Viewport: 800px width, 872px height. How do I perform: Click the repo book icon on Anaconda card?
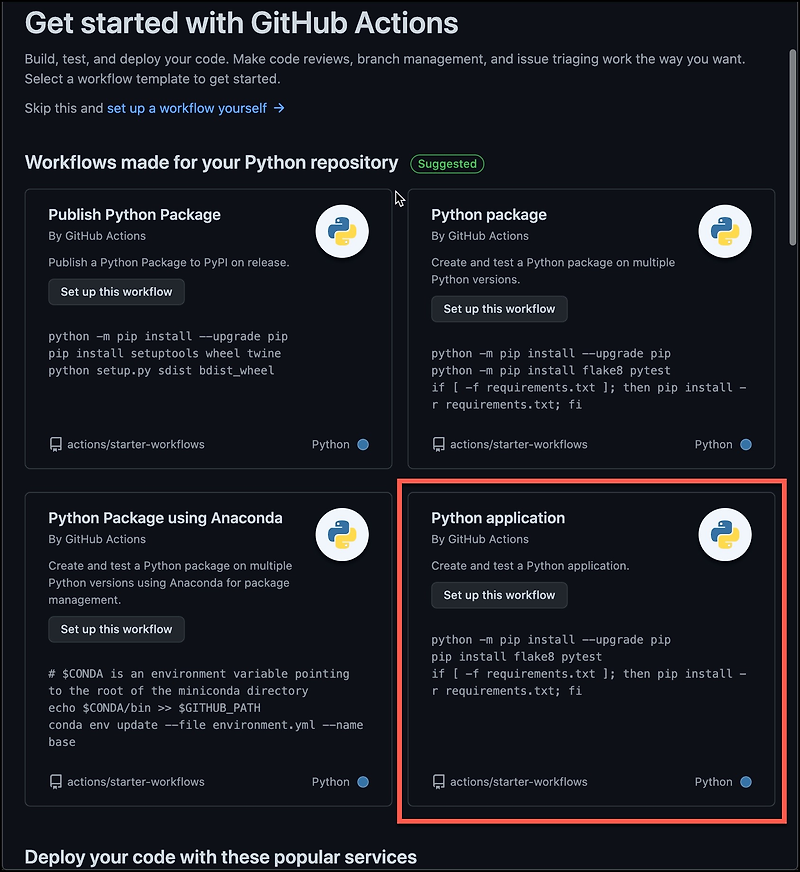[55, 781]
